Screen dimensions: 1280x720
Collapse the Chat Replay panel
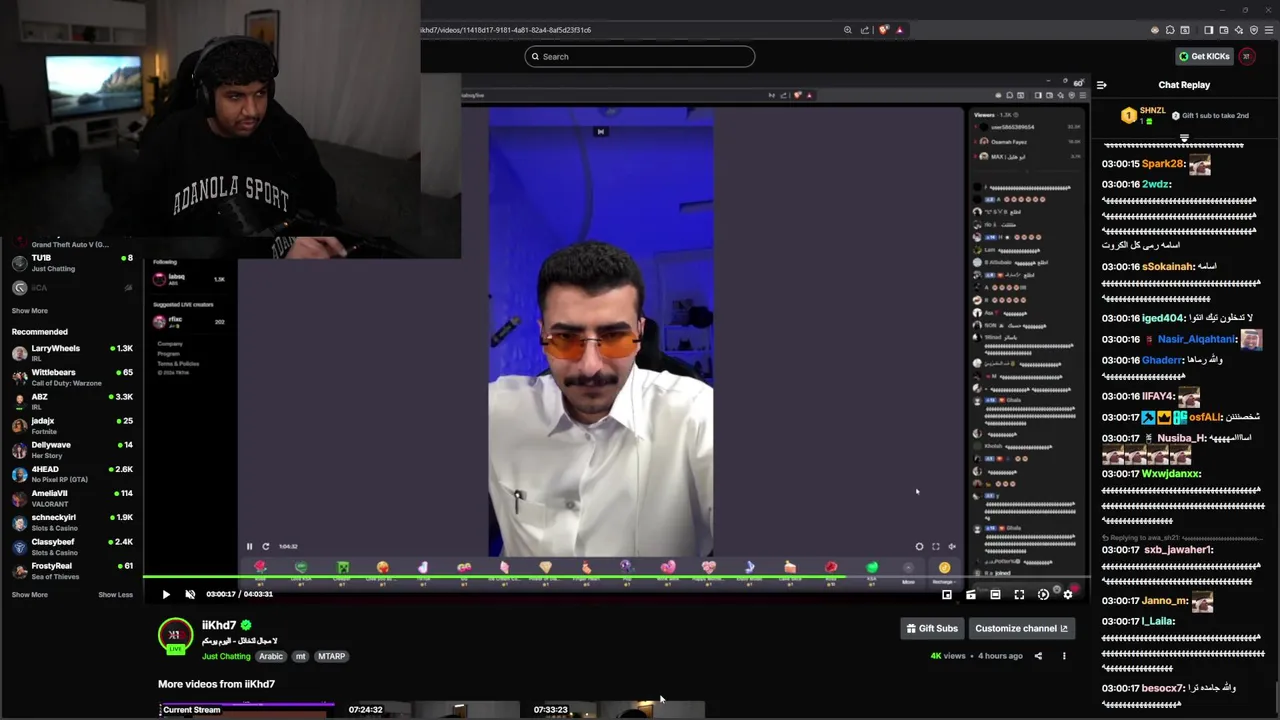pyautogui.click(x=1101, y=85)
